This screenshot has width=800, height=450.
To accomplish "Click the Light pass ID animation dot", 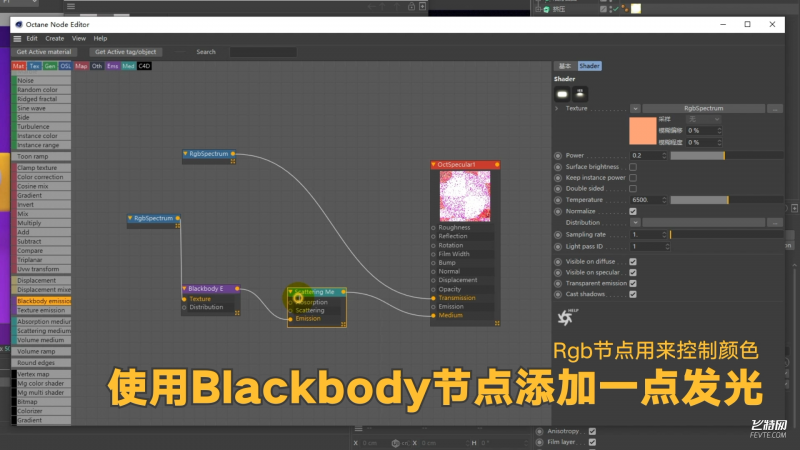I will tap(558, 246).
